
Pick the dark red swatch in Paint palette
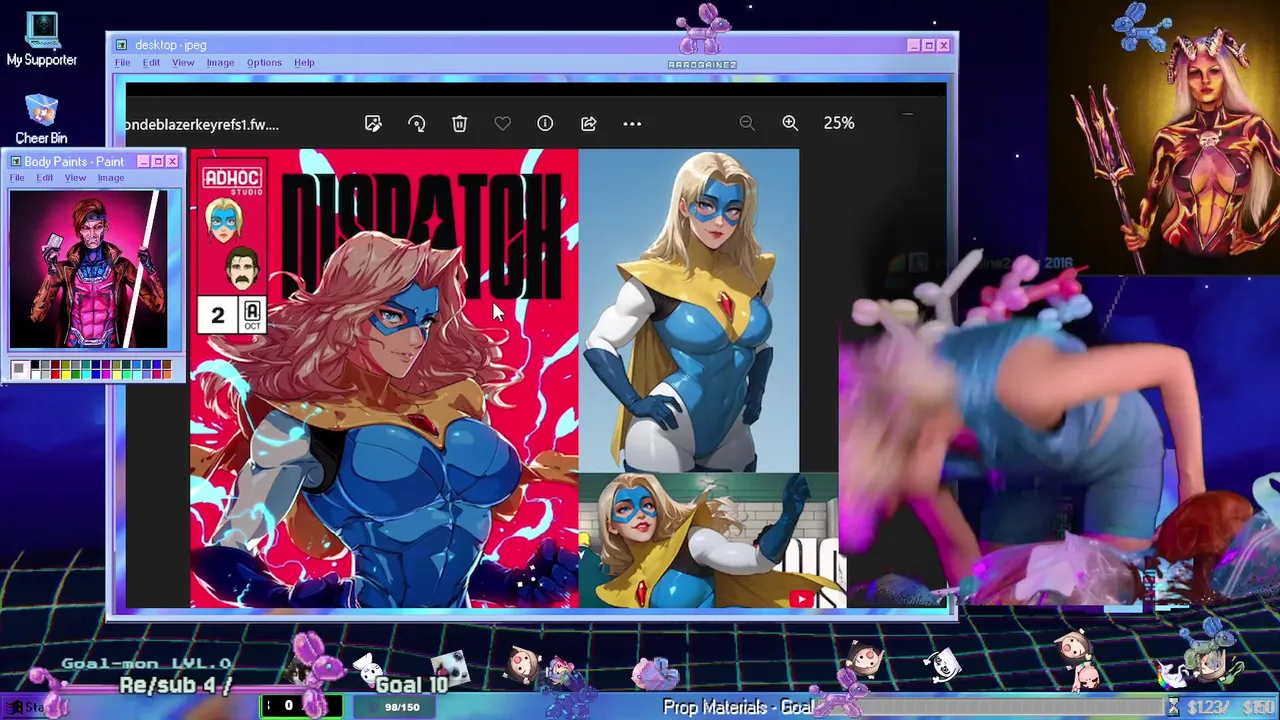[x=55, y=364]
